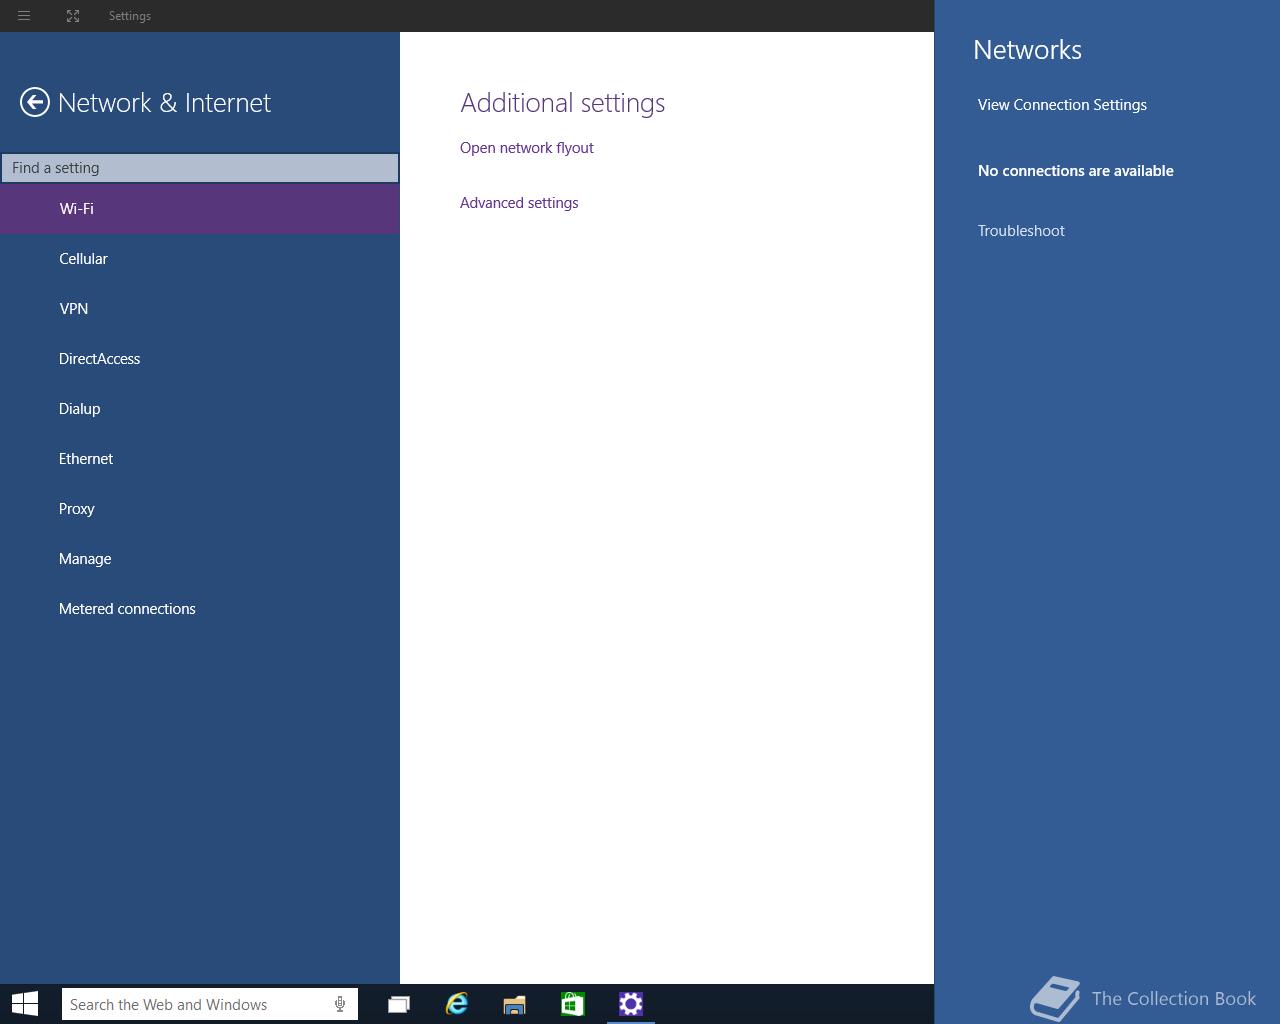Click the Network & Internet heading
The height and width of the screenshot is (1024, 1280).
coord(164,103)
